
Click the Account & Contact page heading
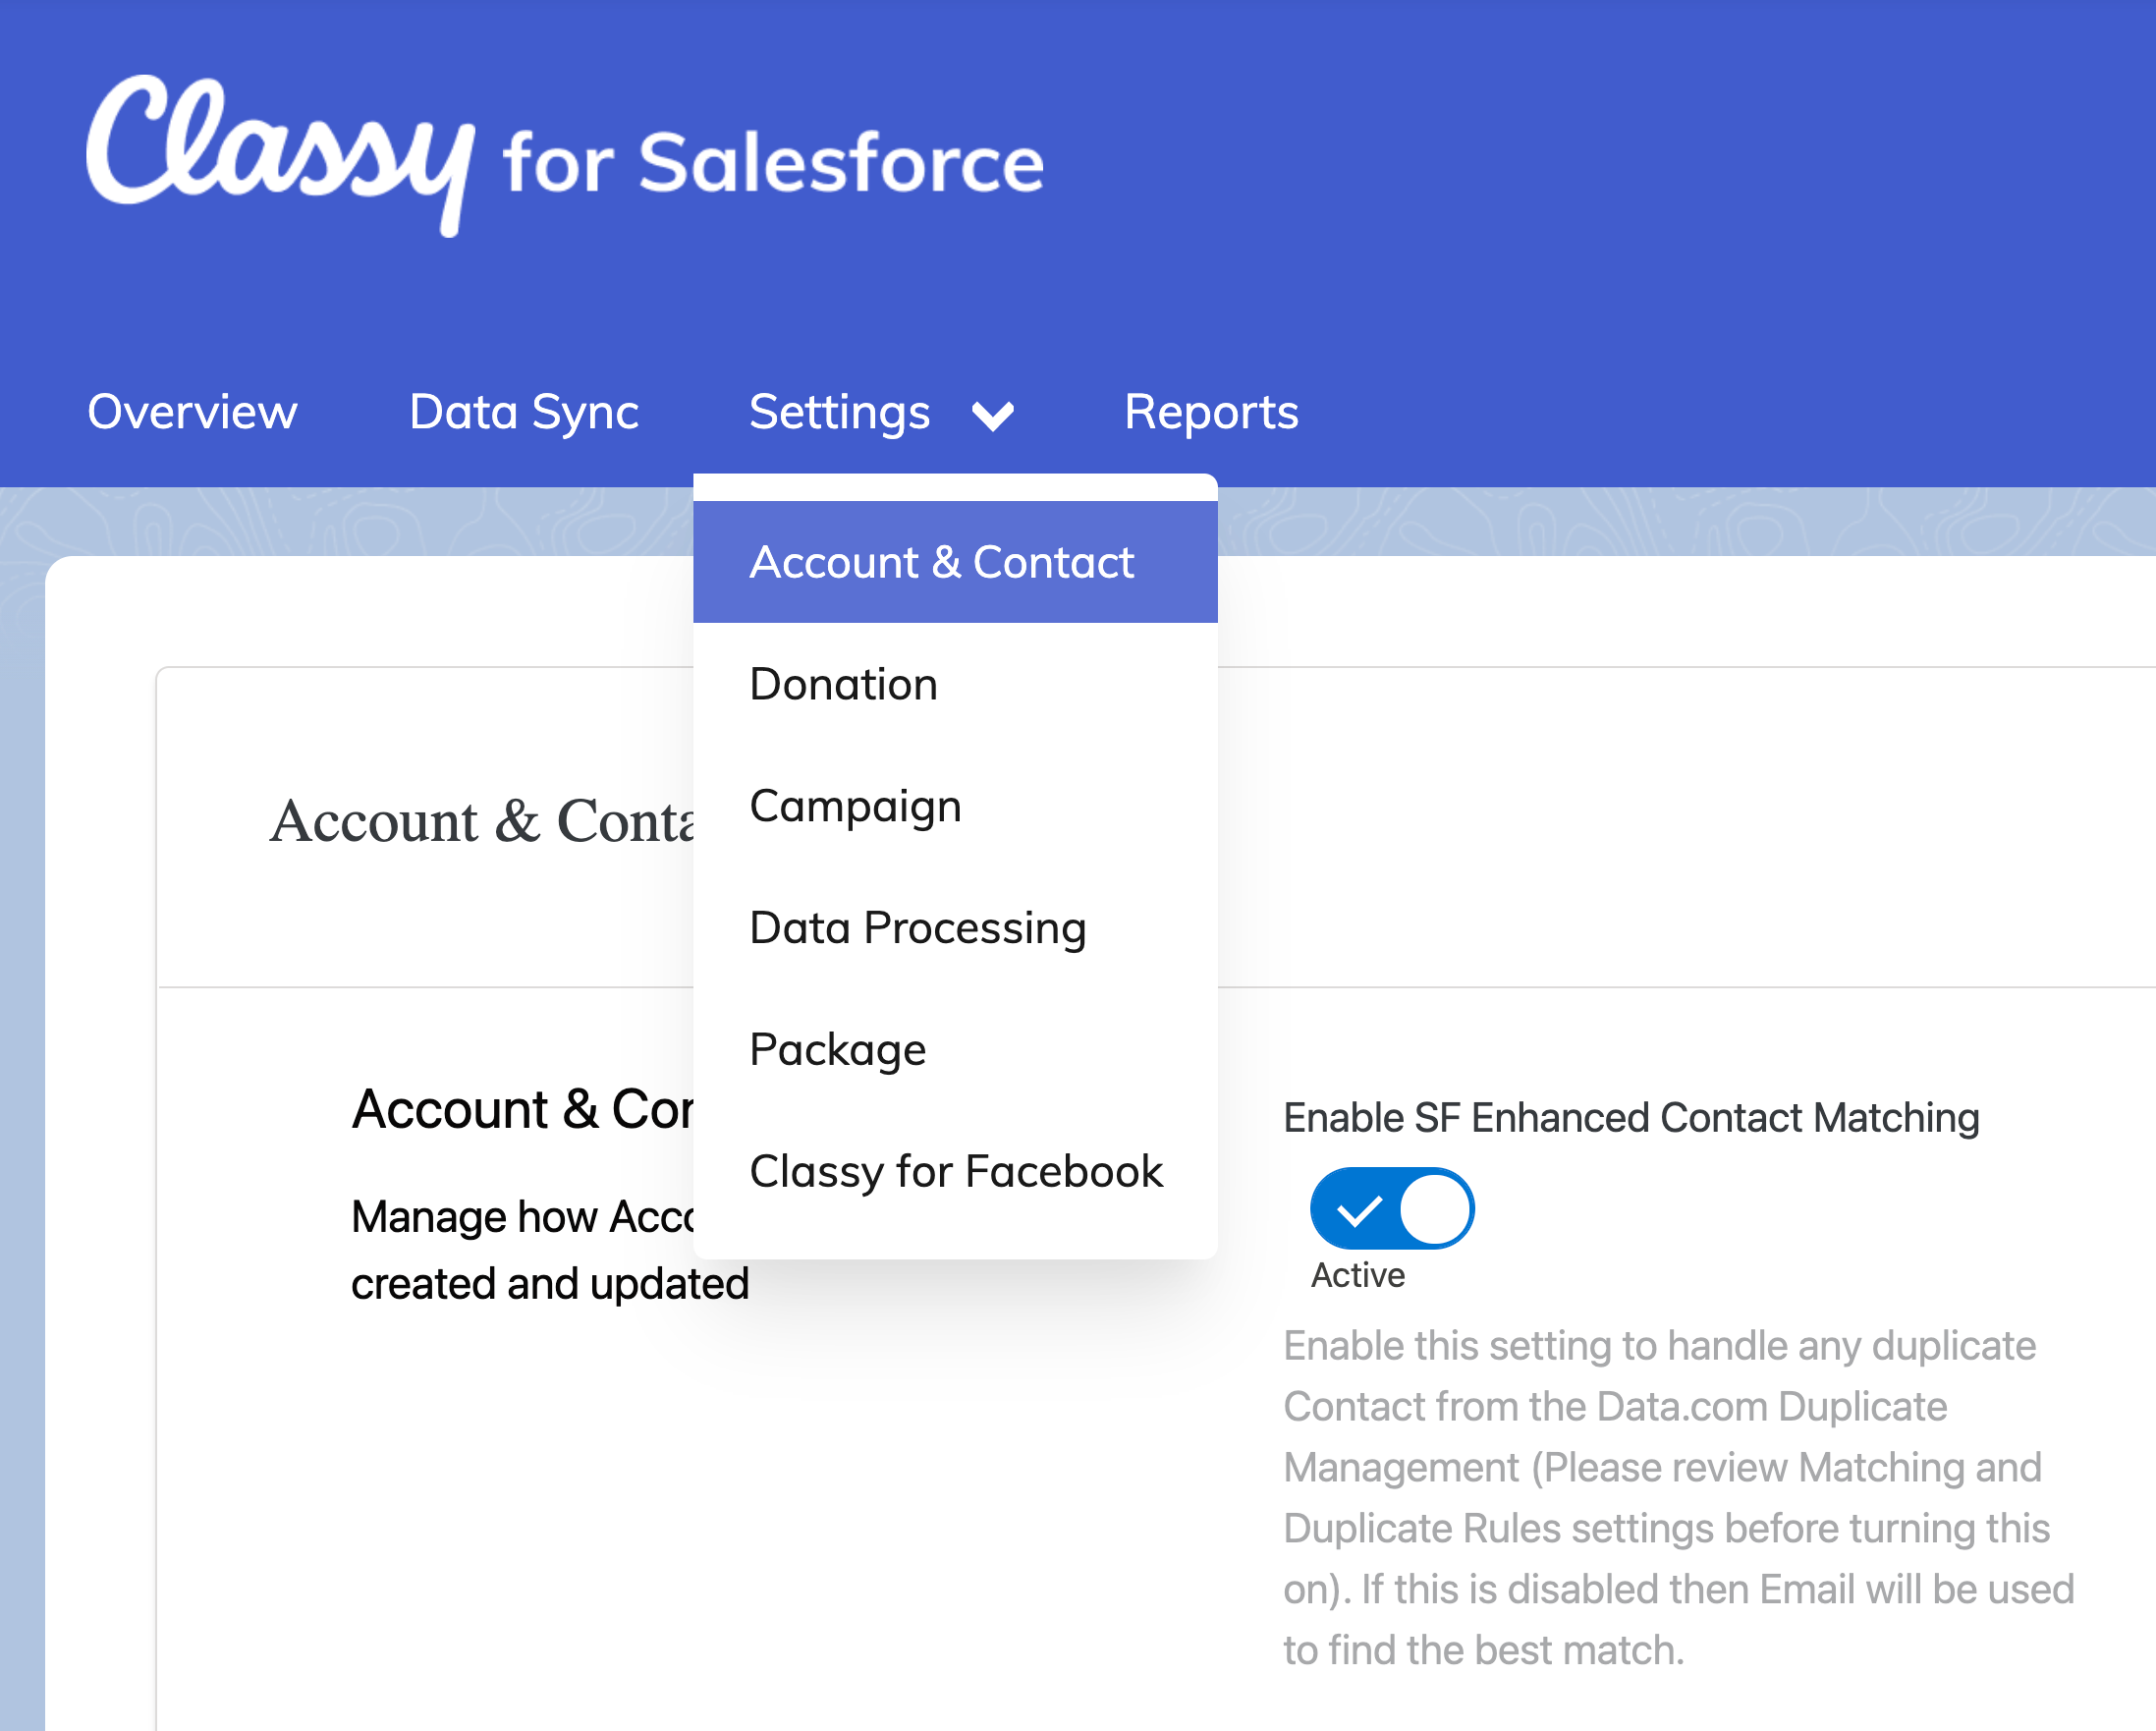pyautogui.click(x=482, y=821)
